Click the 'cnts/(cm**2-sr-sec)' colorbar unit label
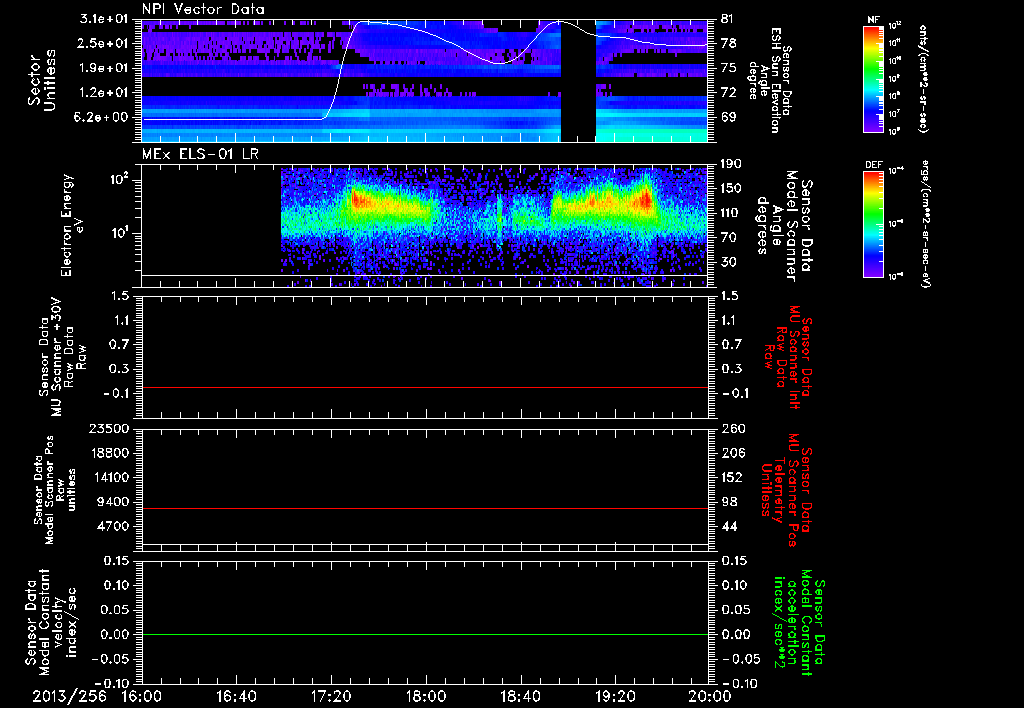The width and height of the screenshot is (1024, 708). 923,78
